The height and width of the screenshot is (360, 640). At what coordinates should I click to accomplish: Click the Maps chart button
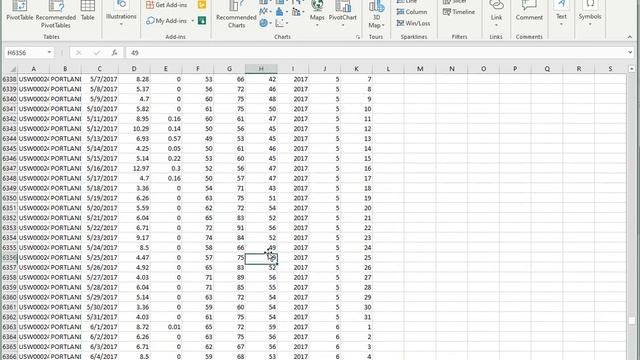[x=317, y=14]
